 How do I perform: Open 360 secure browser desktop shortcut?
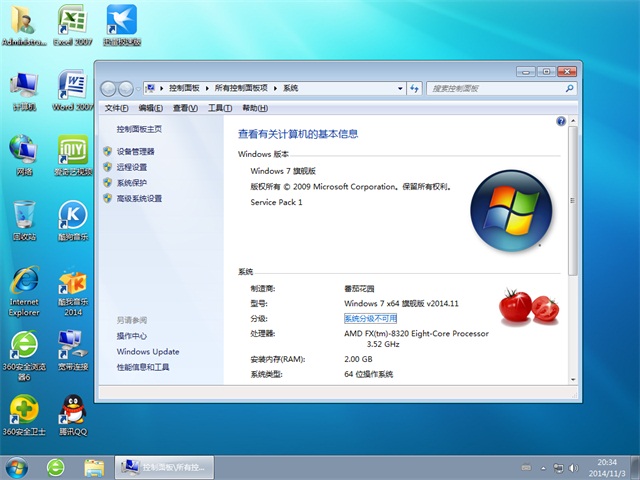click(24, 356)
